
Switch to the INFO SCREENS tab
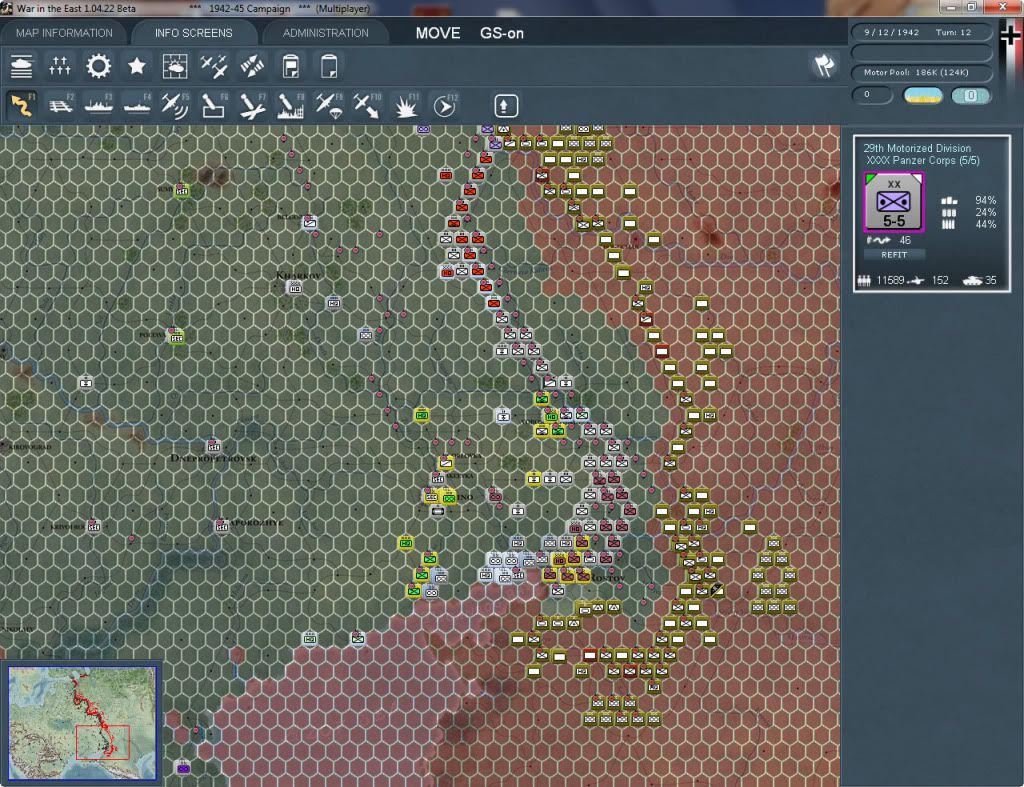(193, 33)
